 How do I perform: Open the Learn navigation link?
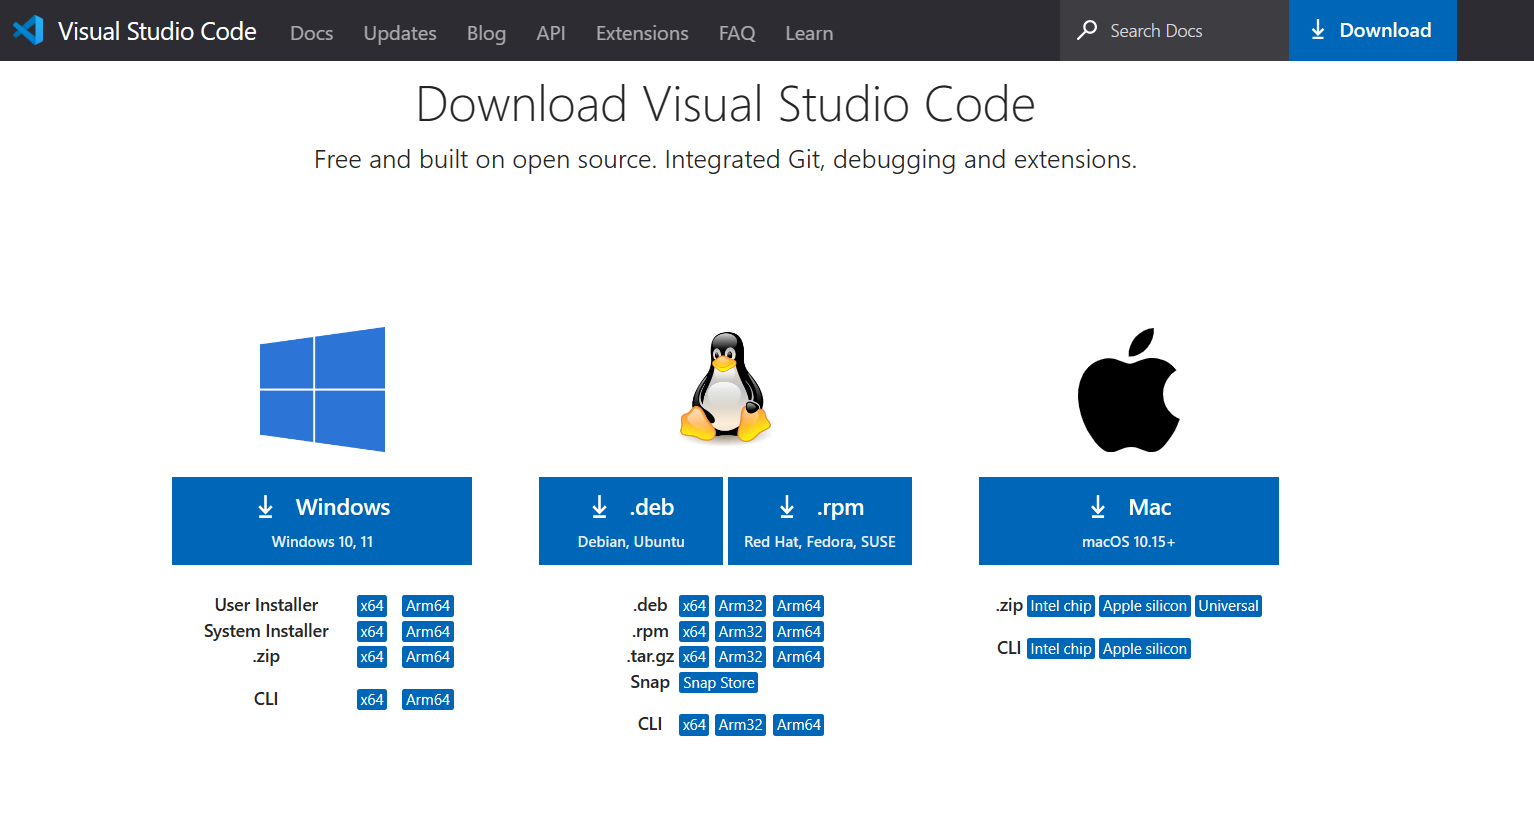[x=809, y=33]
